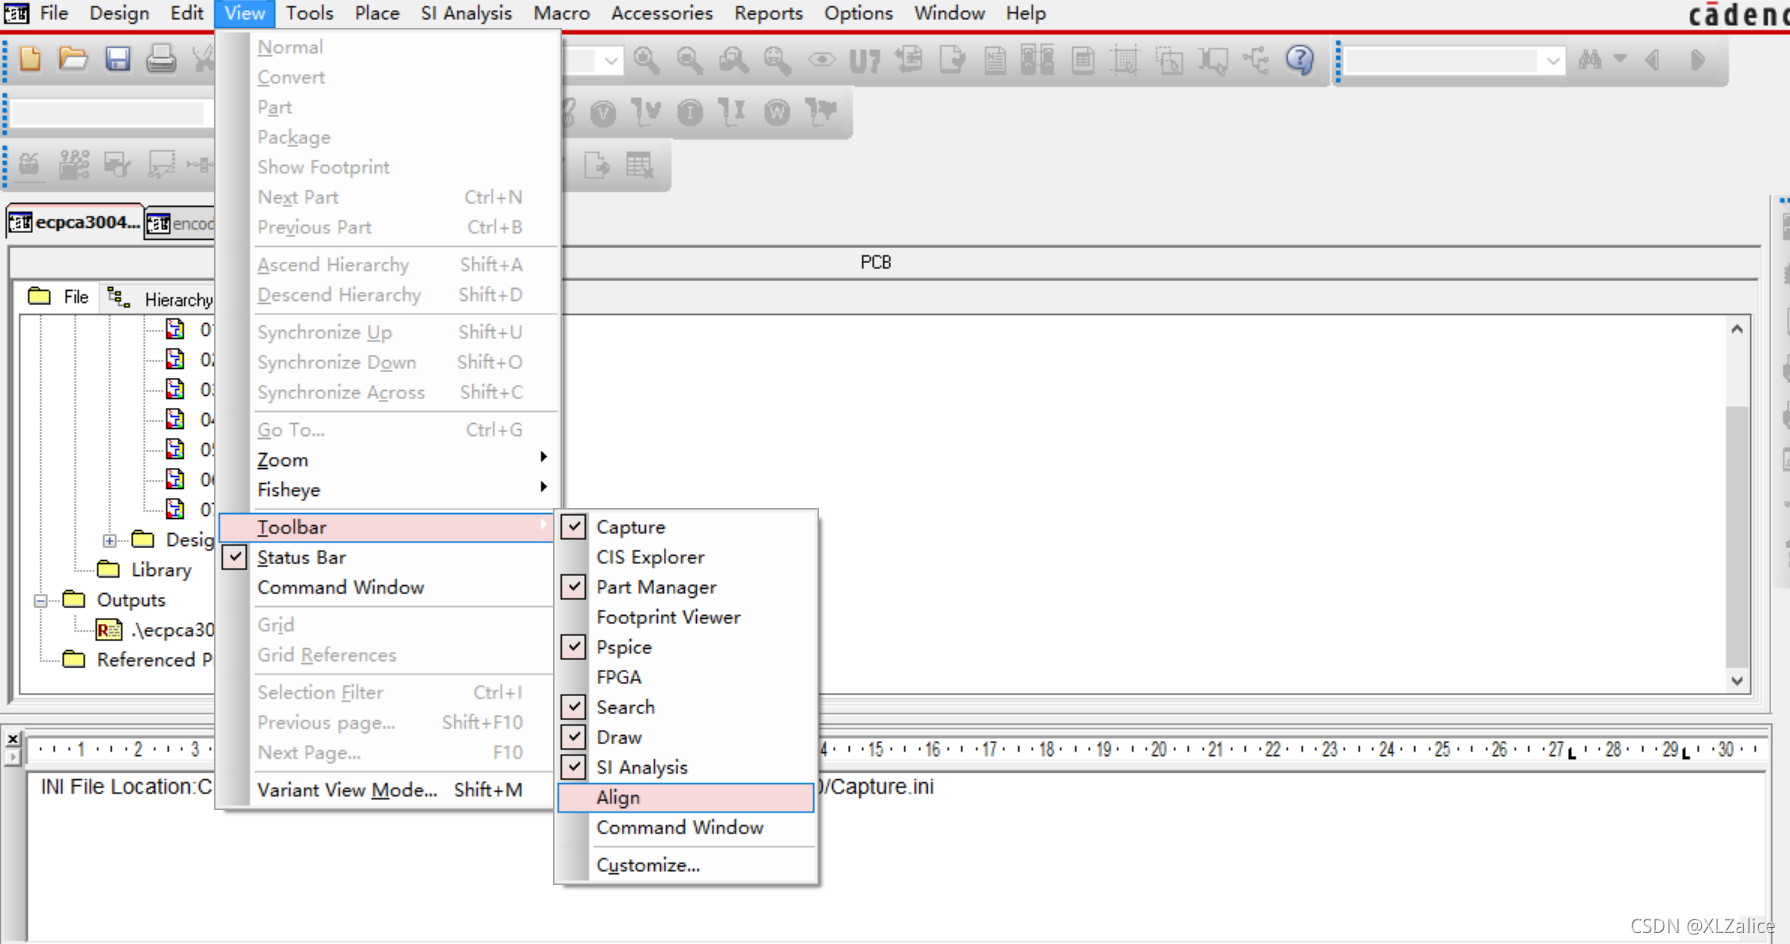Click the PSpice power marker W icon

point(777,113)
